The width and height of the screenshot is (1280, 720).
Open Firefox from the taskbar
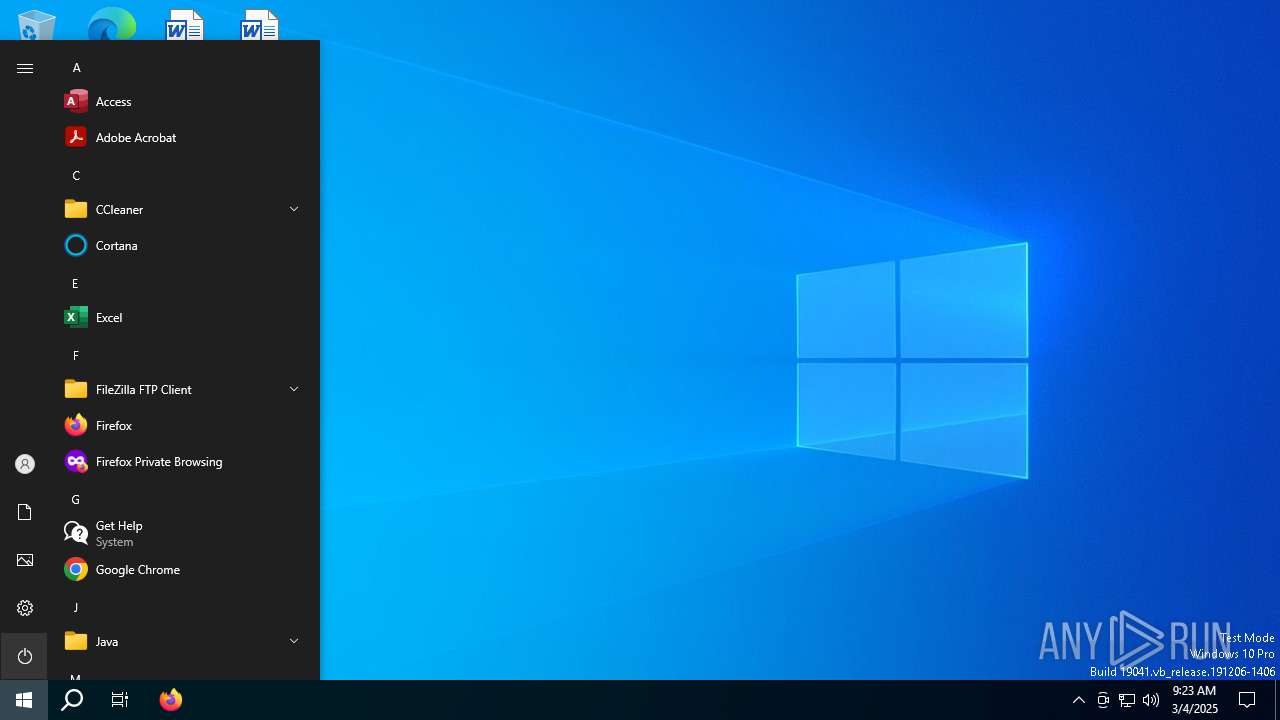(171, 700)
